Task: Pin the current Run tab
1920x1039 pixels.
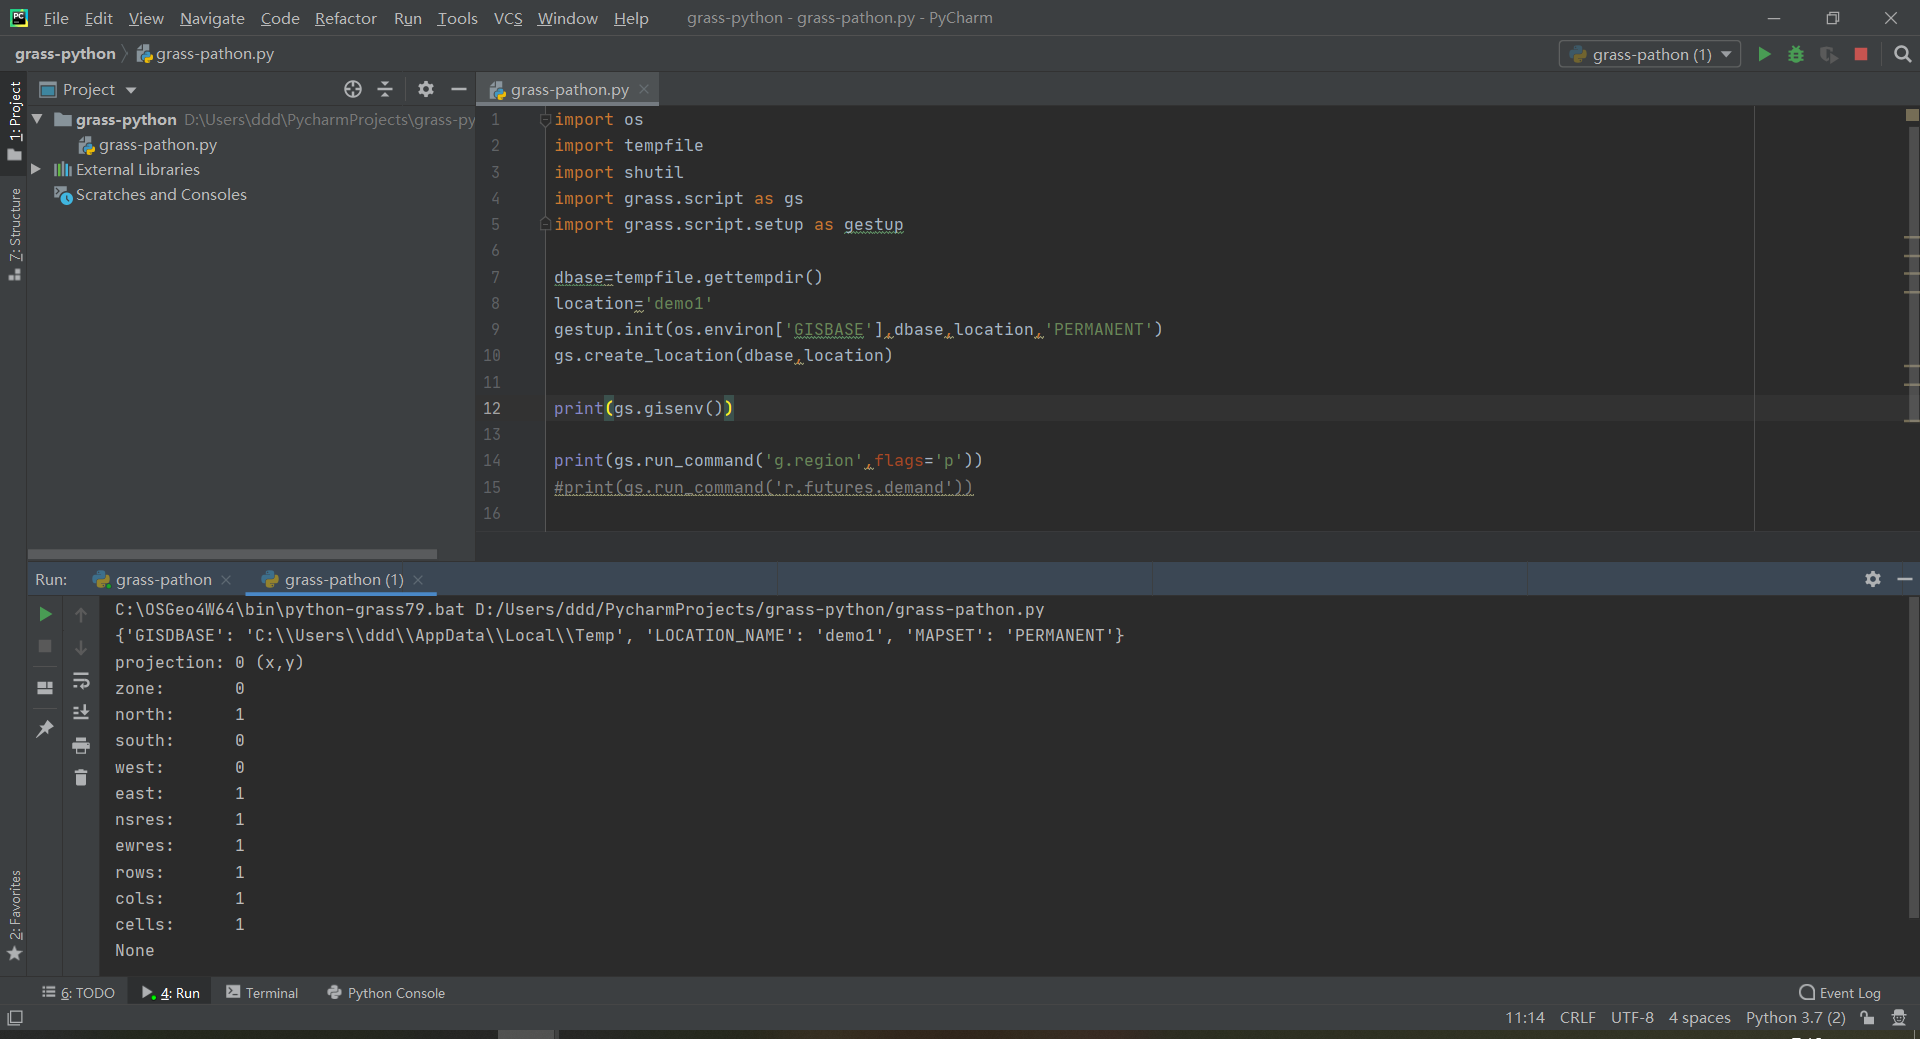Action: click(45, 729)
